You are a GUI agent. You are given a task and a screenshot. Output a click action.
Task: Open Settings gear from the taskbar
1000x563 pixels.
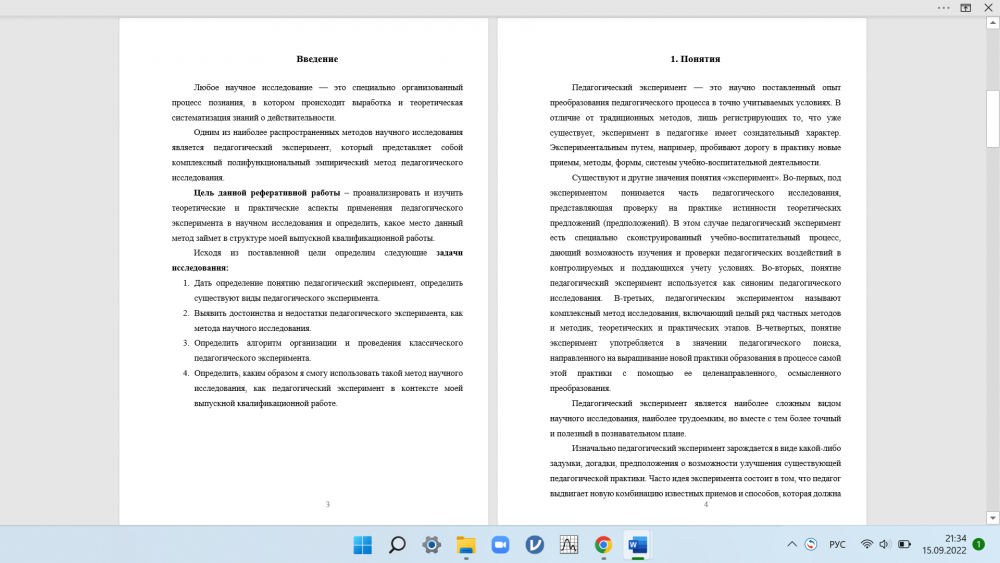(x=431, y=544)
